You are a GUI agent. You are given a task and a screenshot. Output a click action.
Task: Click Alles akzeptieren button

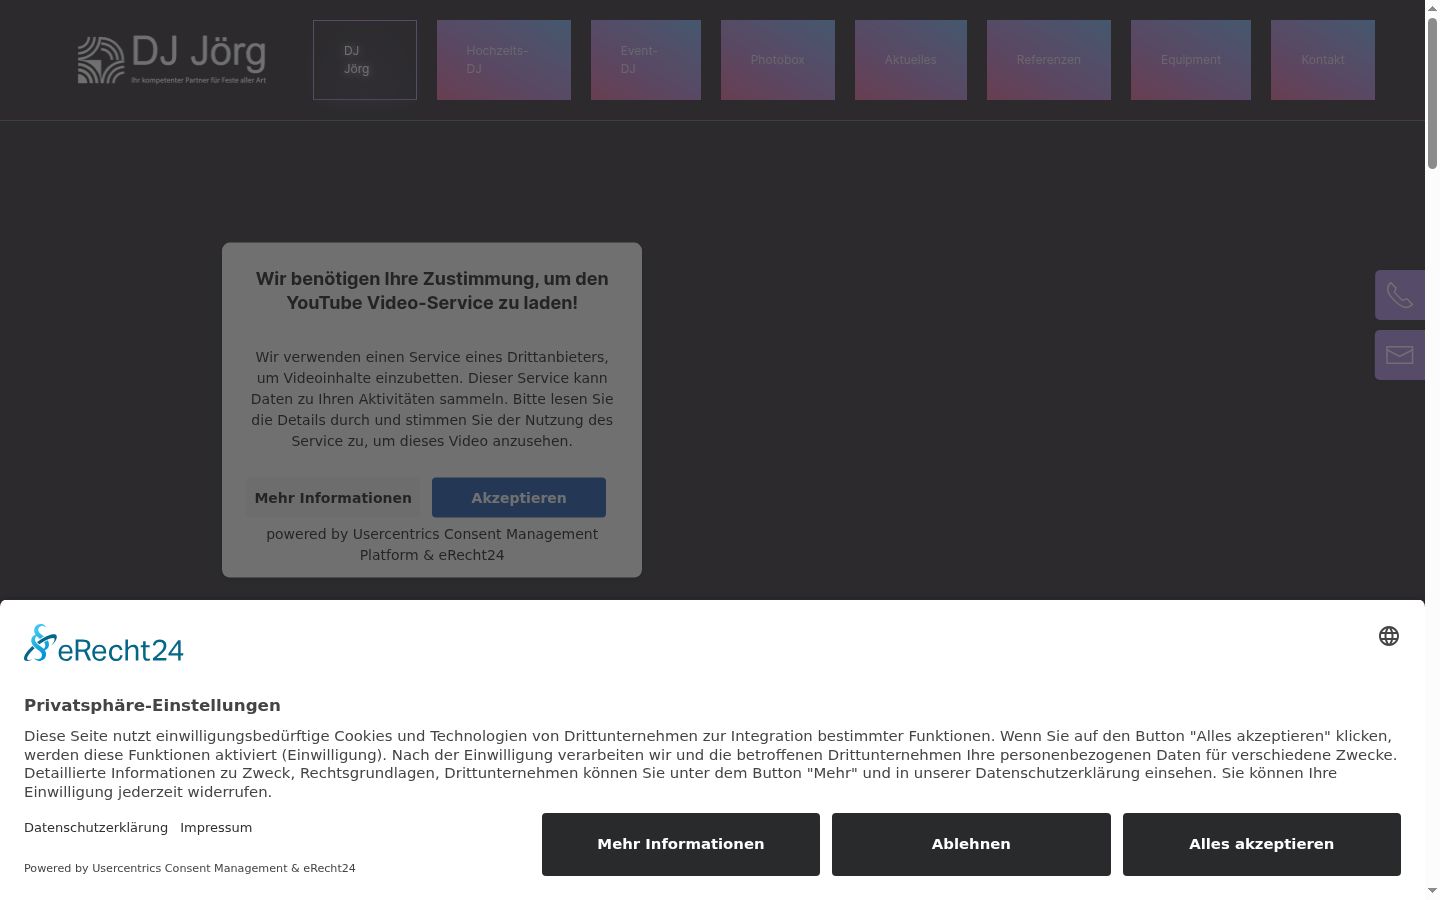(x=1262, y=844)
